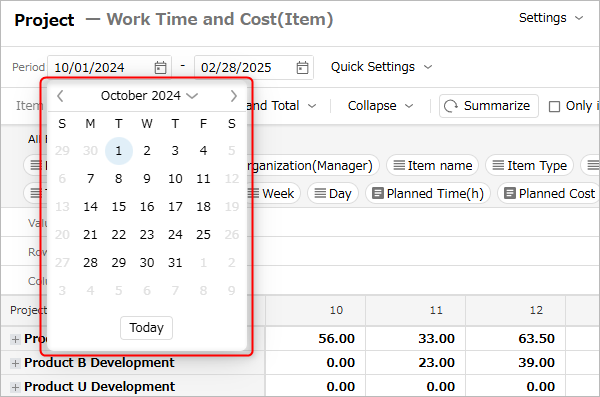Open calendar icon for start date 10/01/2024

click(x=160, y=68)
